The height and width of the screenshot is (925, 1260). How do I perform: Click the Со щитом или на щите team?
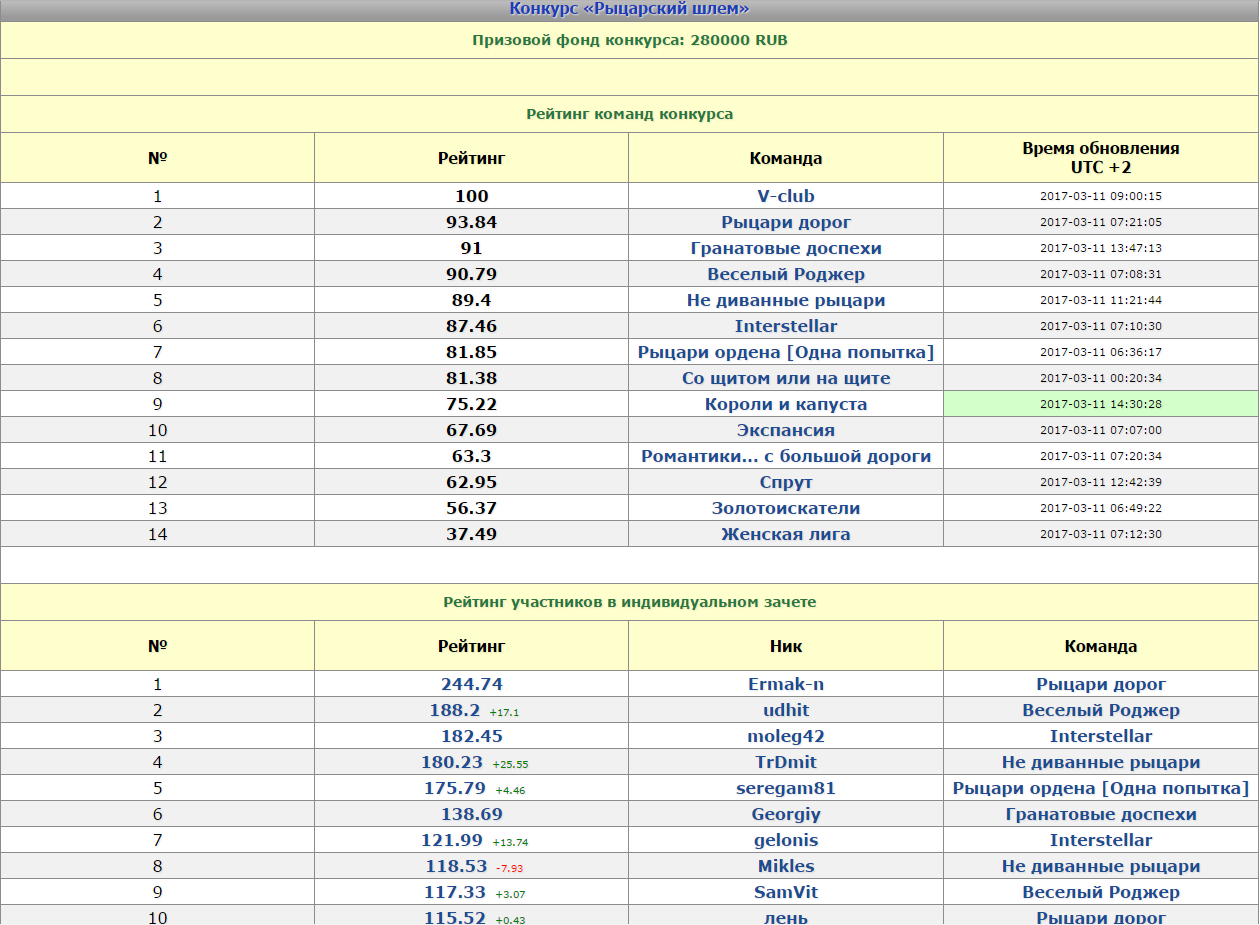coord(786,378)
